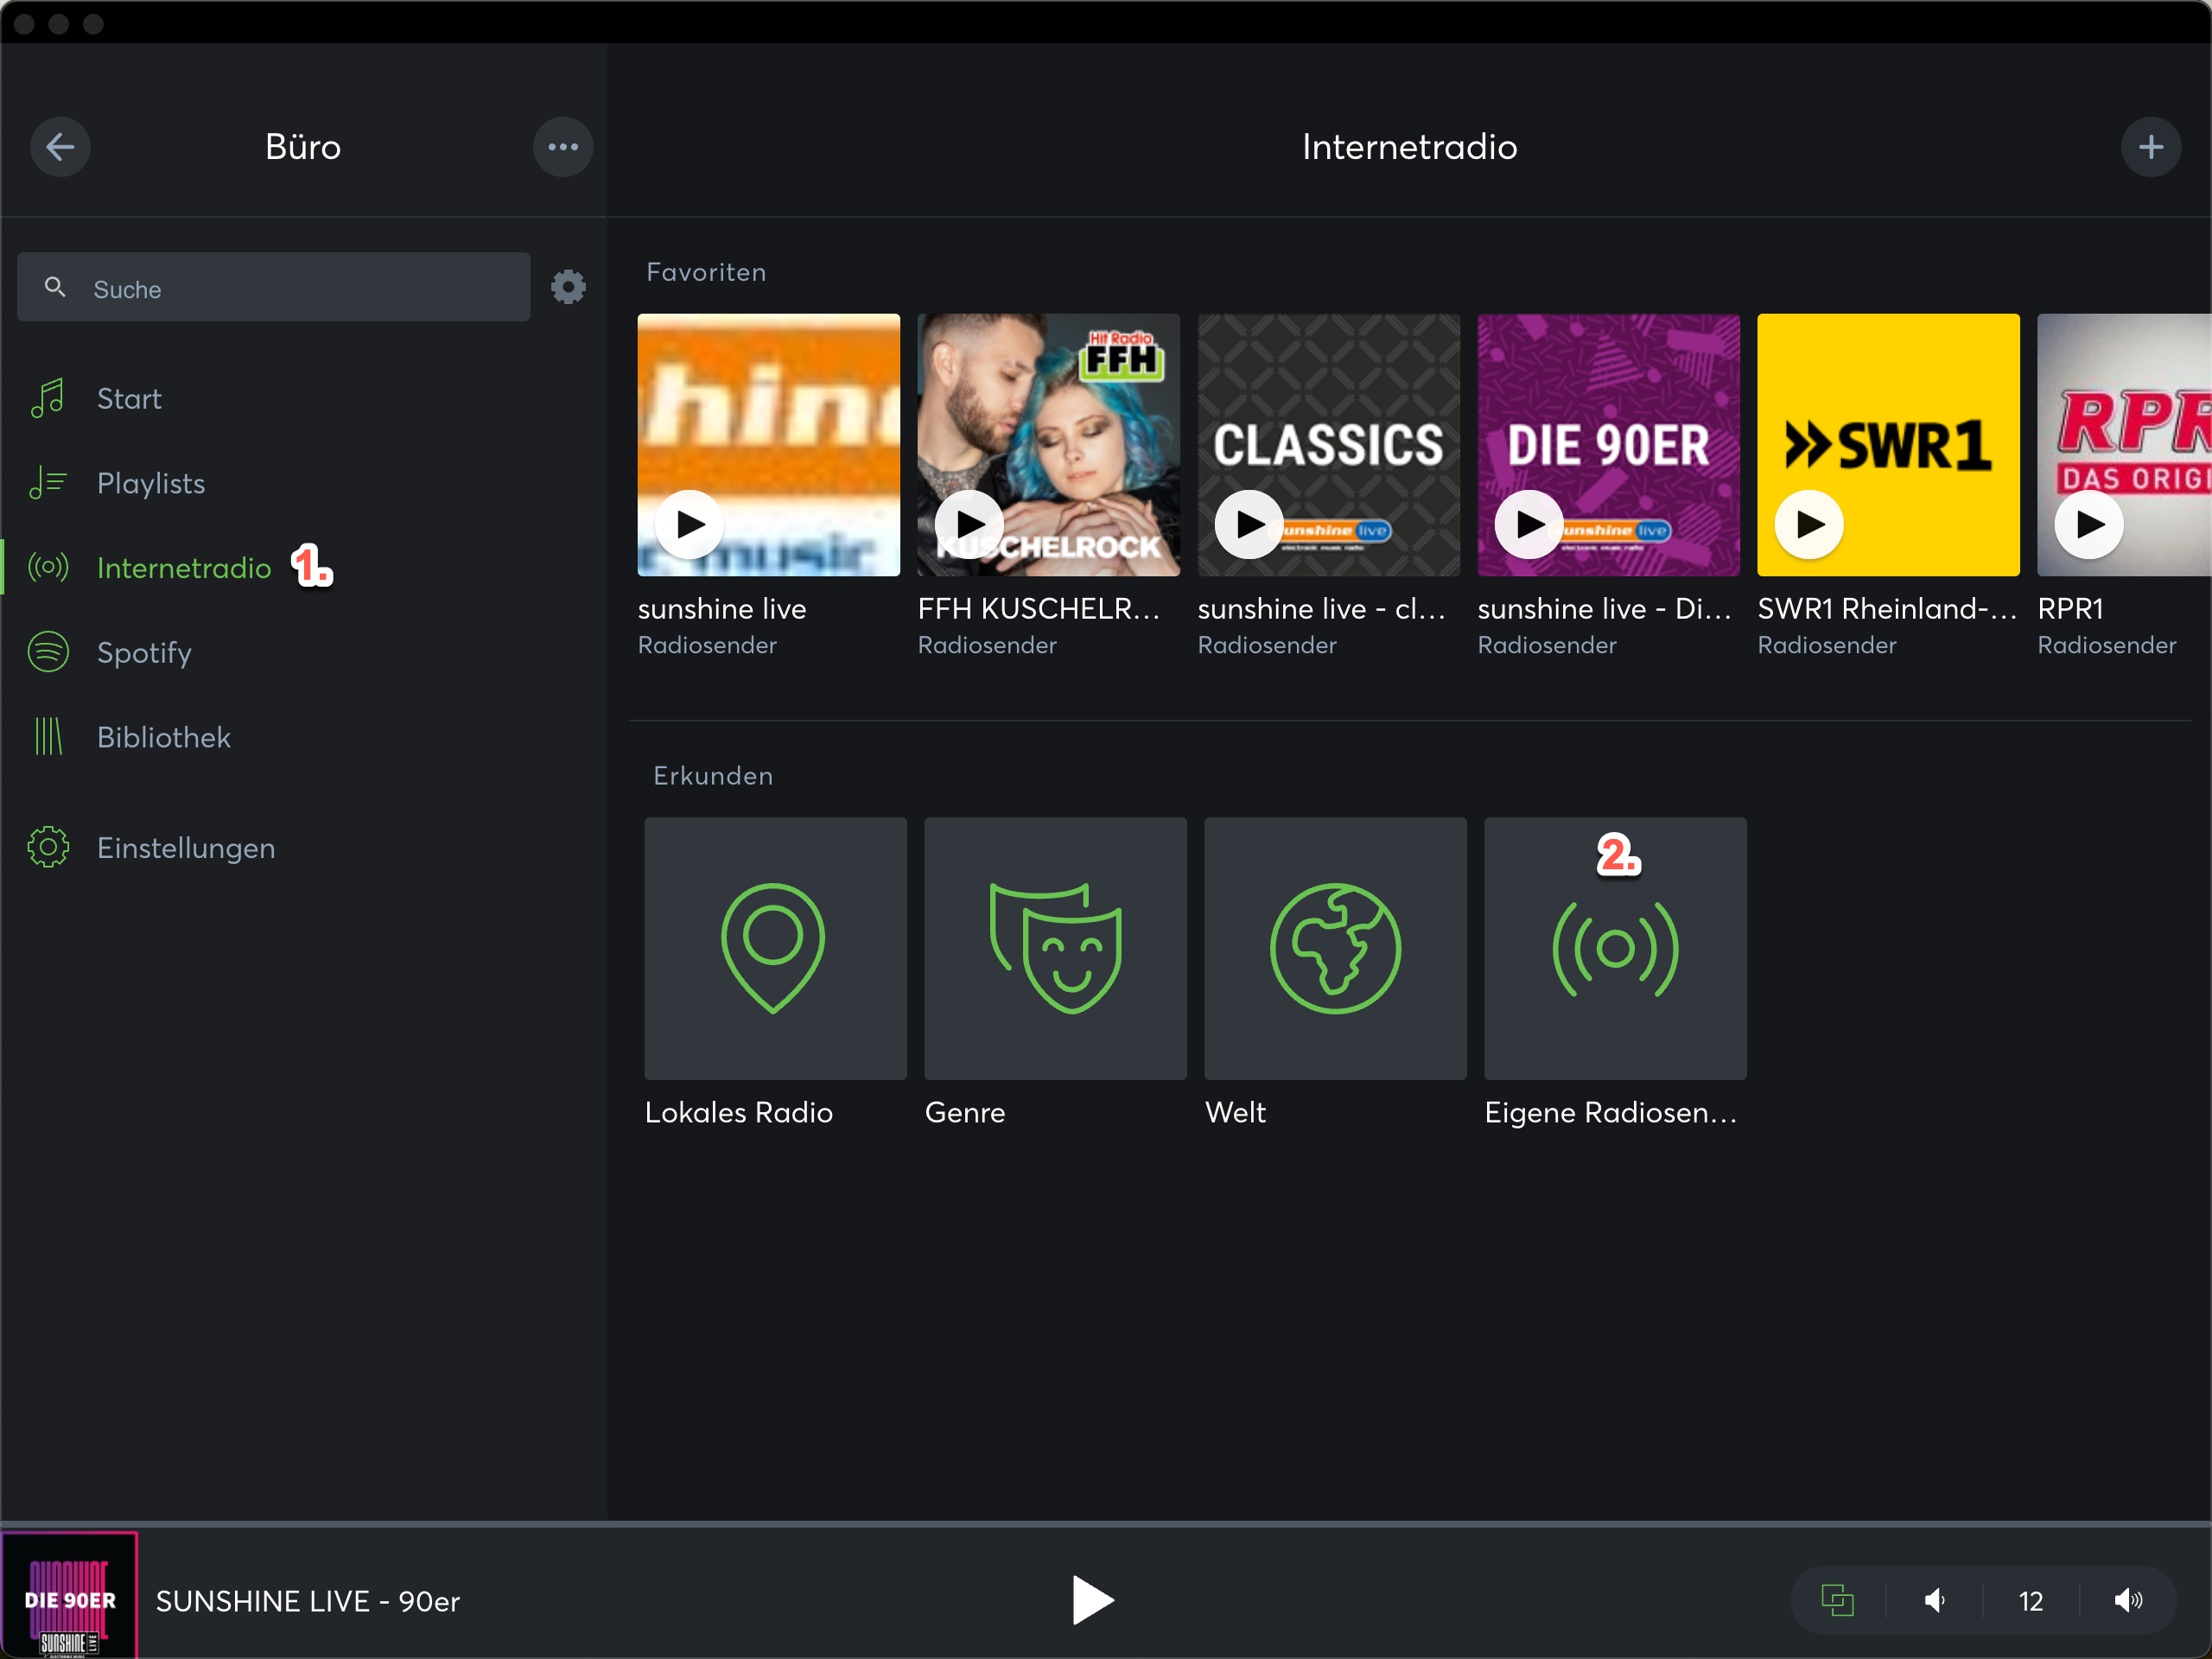Click into the Suche search field
Image resolution: width=2212 pixels, height=1659 pixels.
click(x=290, y=288)
